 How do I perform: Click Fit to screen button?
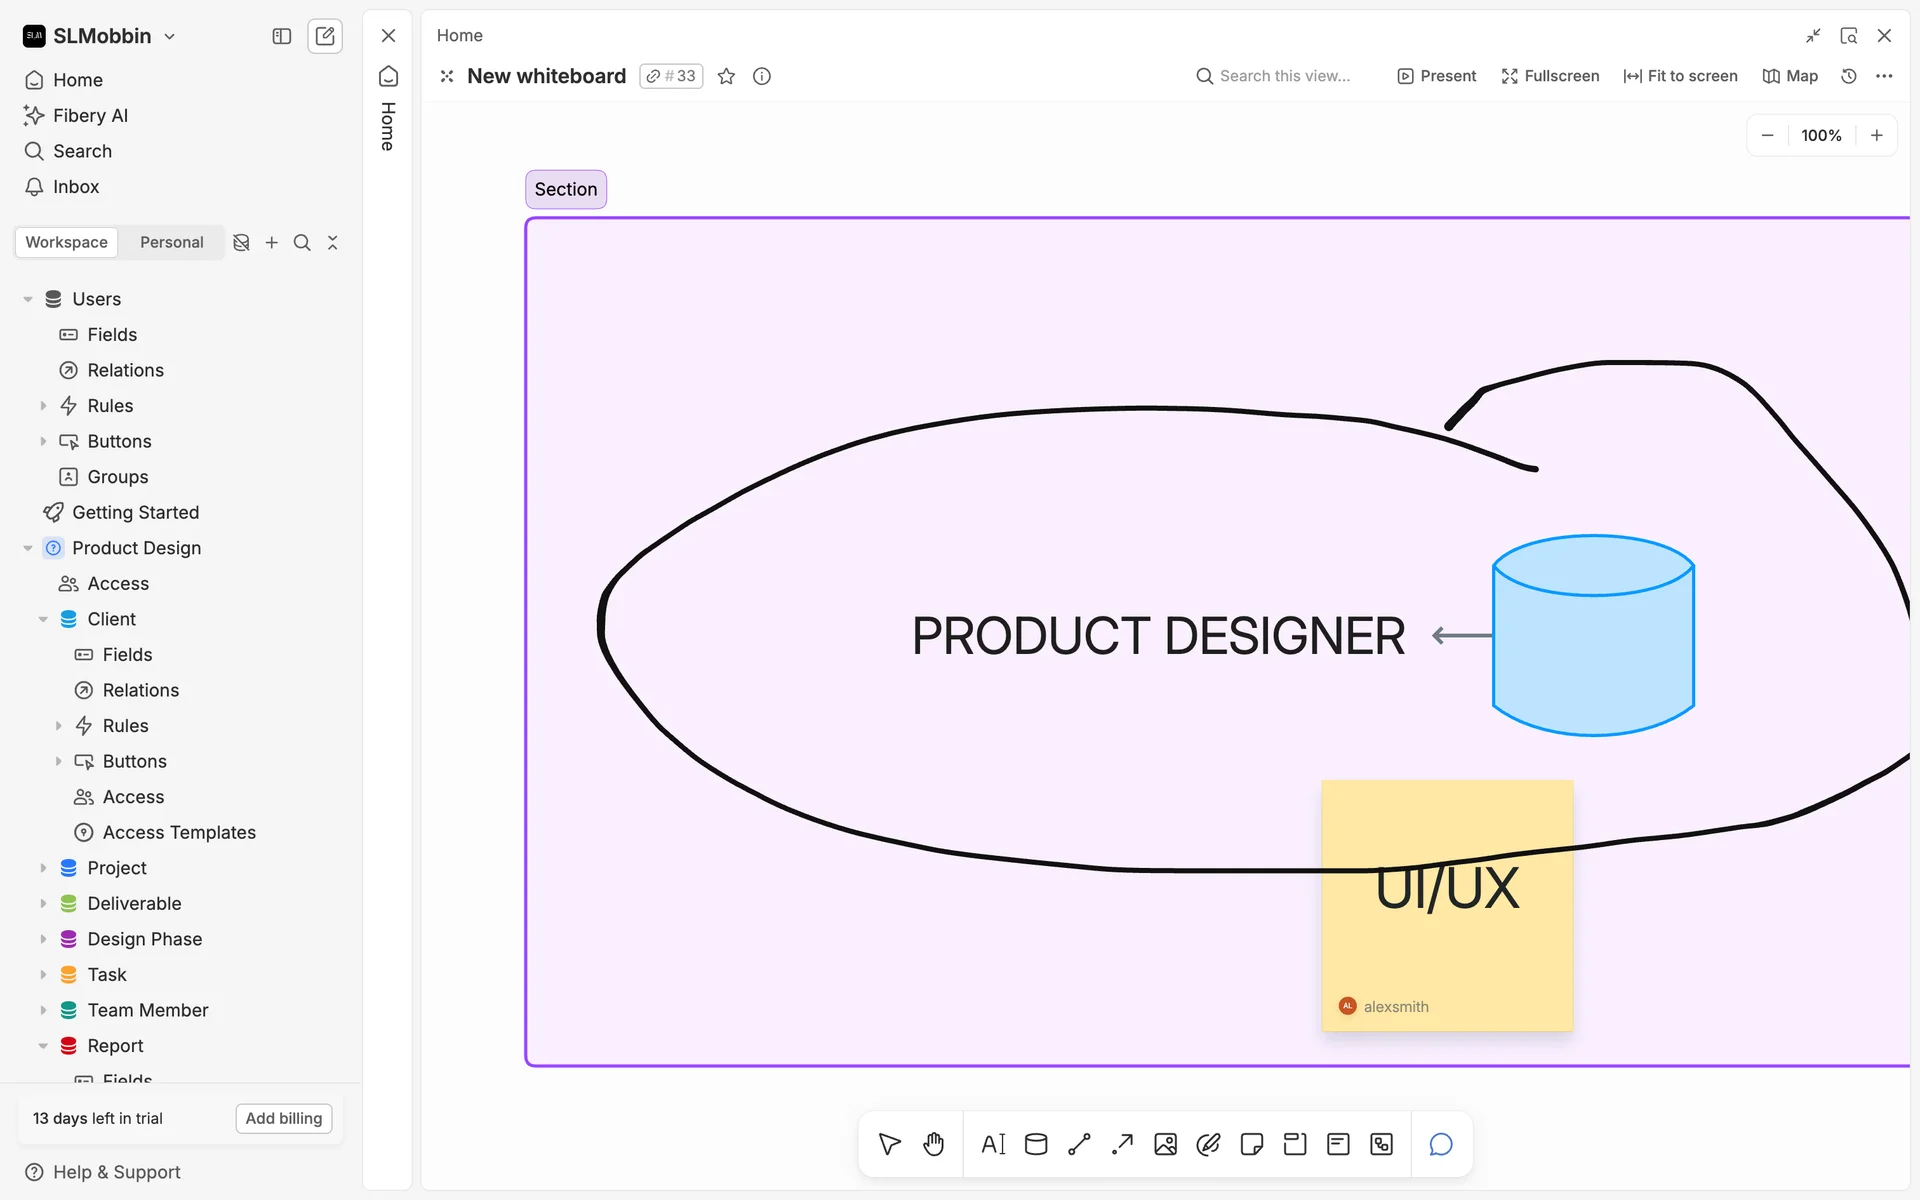click(x=1680, y=76)
